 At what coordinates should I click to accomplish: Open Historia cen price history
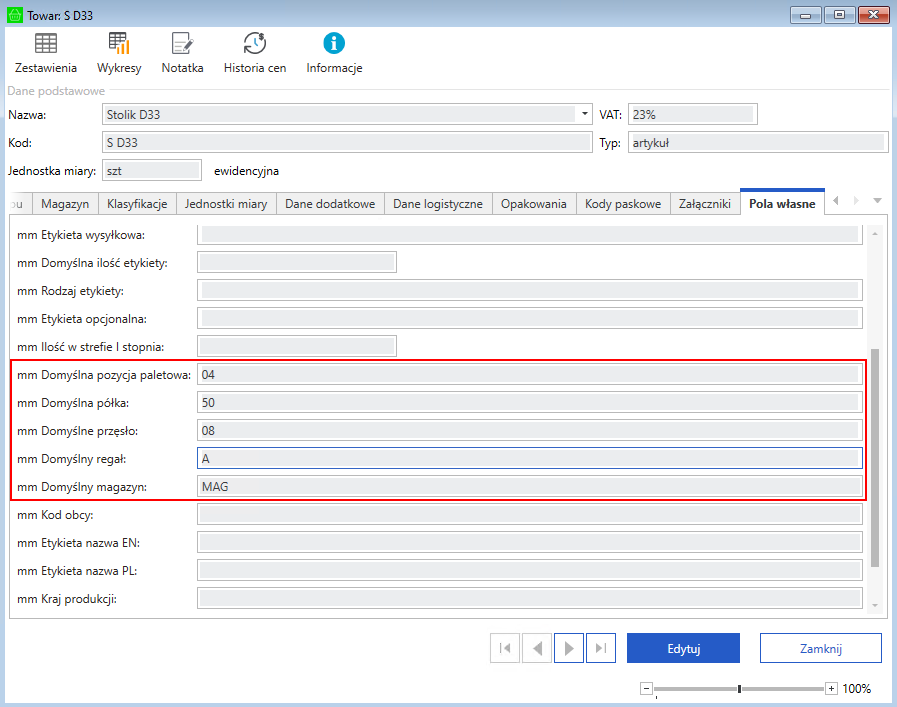point(254,53)
